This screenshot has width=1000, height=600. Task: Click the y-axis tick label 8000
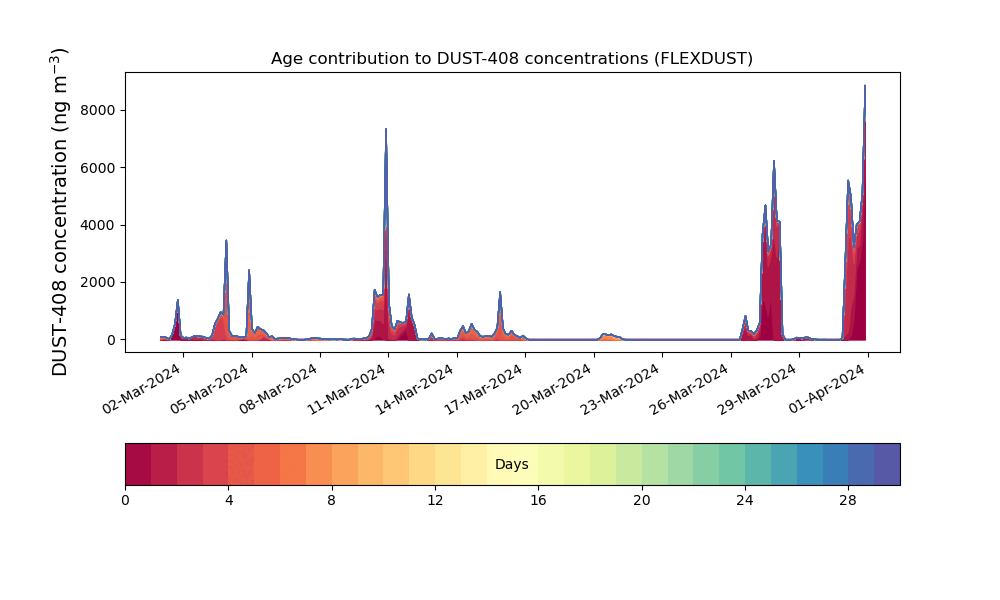click(x=98, y=110)
